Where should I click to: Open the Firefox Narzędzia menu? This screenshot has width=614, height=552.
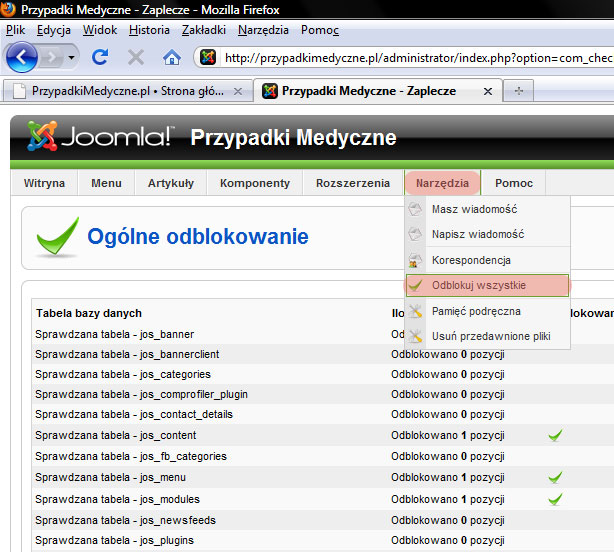click(263, 30)
